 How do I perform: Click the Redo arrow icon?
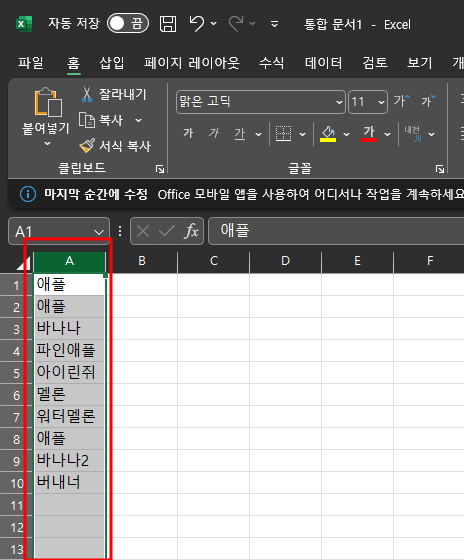236,24
